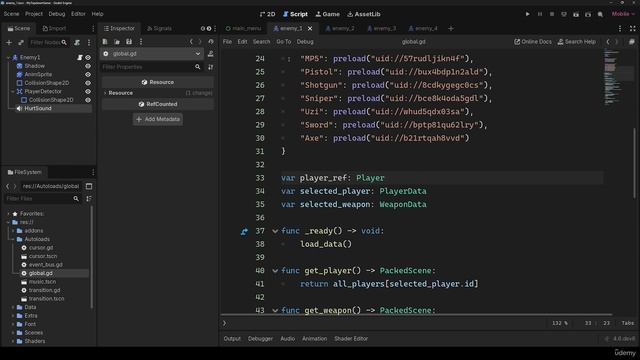Switch to the 2D workspace
Screen dimensions: 640x360
(267, 14)
